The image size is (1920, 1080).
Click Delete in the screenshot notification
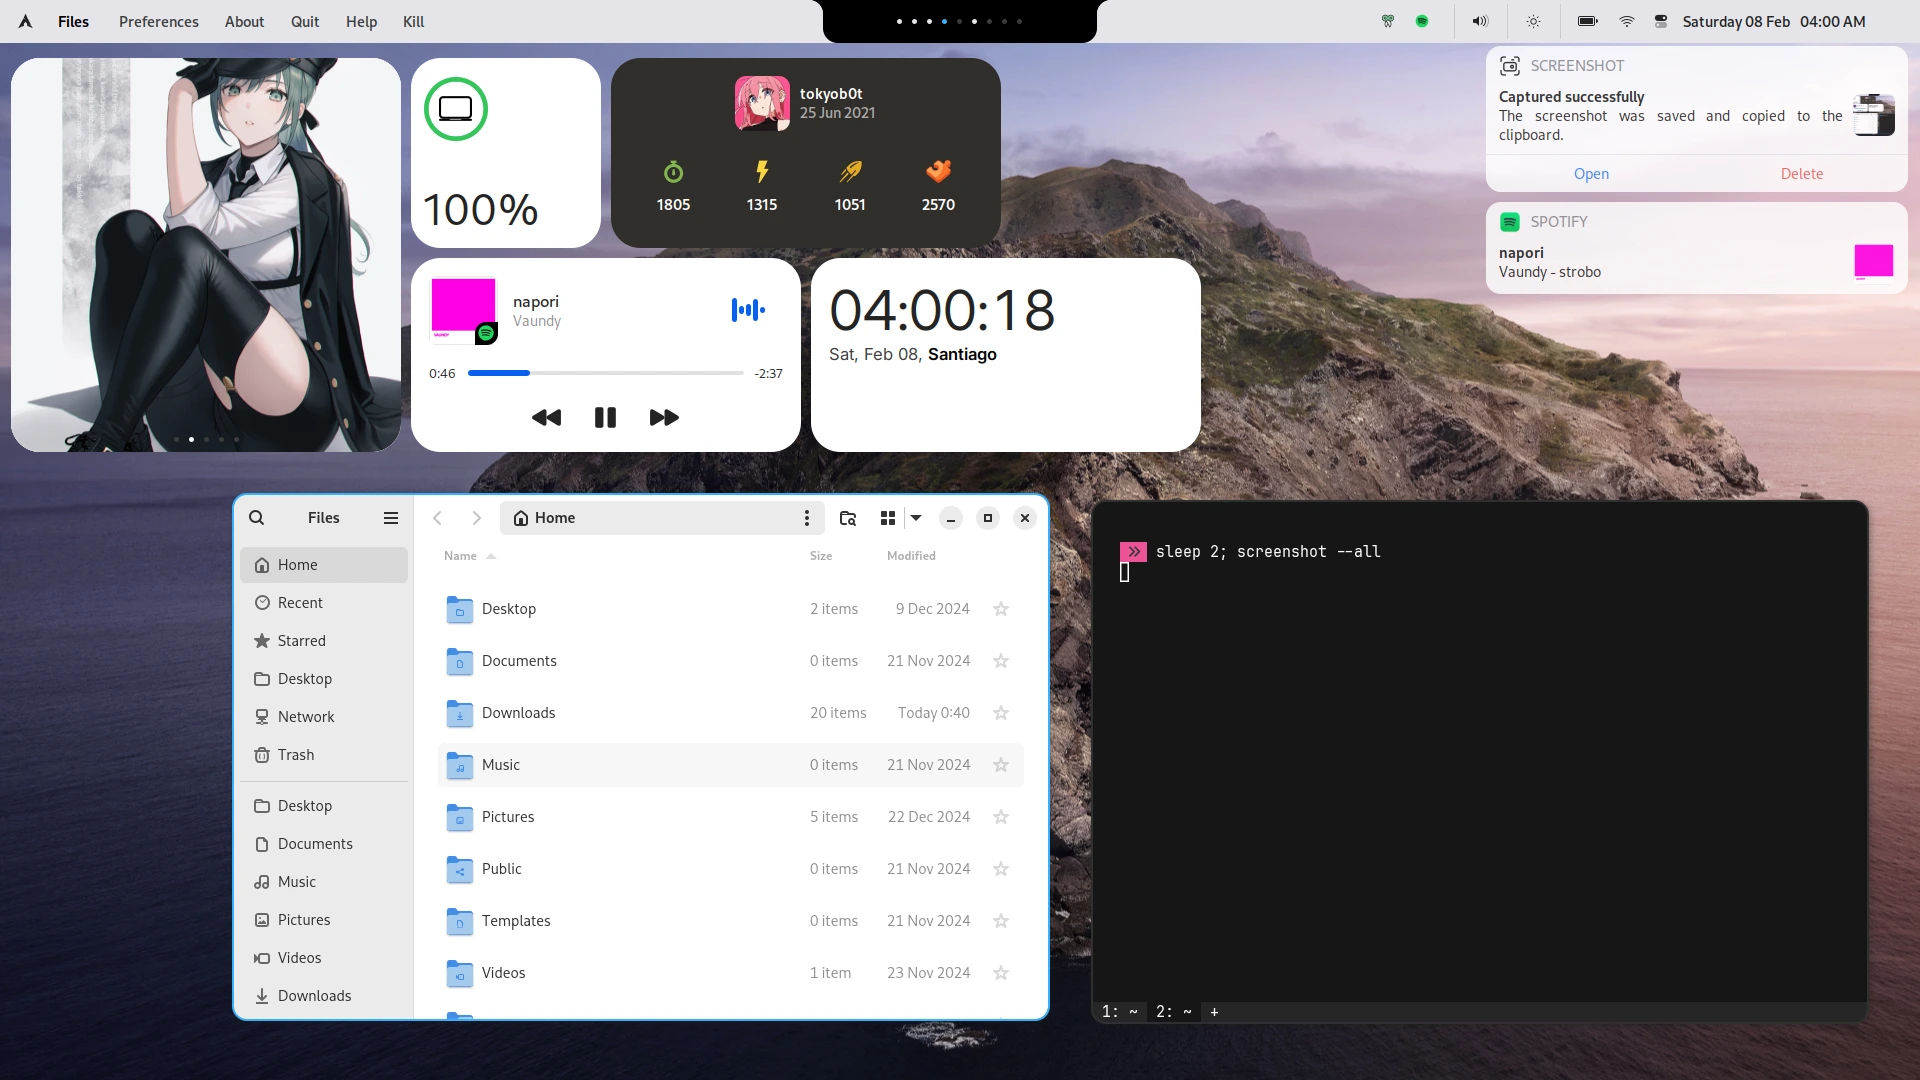click(1802, 174)
